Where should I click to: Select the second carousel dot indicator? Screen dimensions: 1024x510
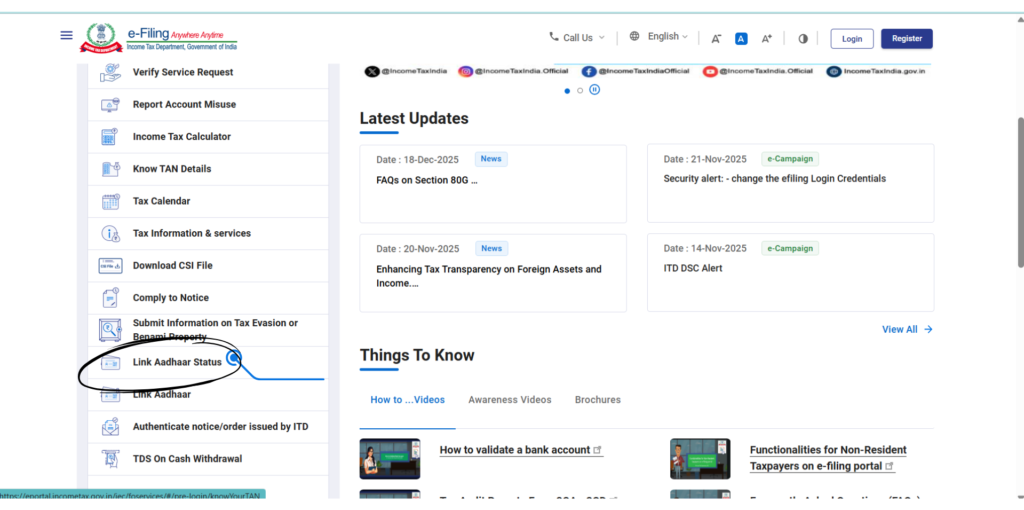click(580, 90)
